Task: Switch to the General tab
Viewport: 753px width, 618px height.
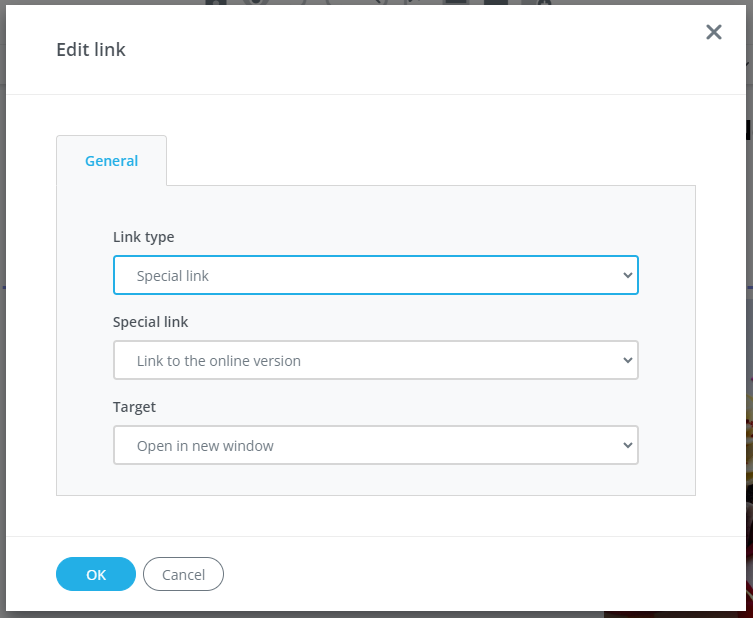Action: point(111,161)
